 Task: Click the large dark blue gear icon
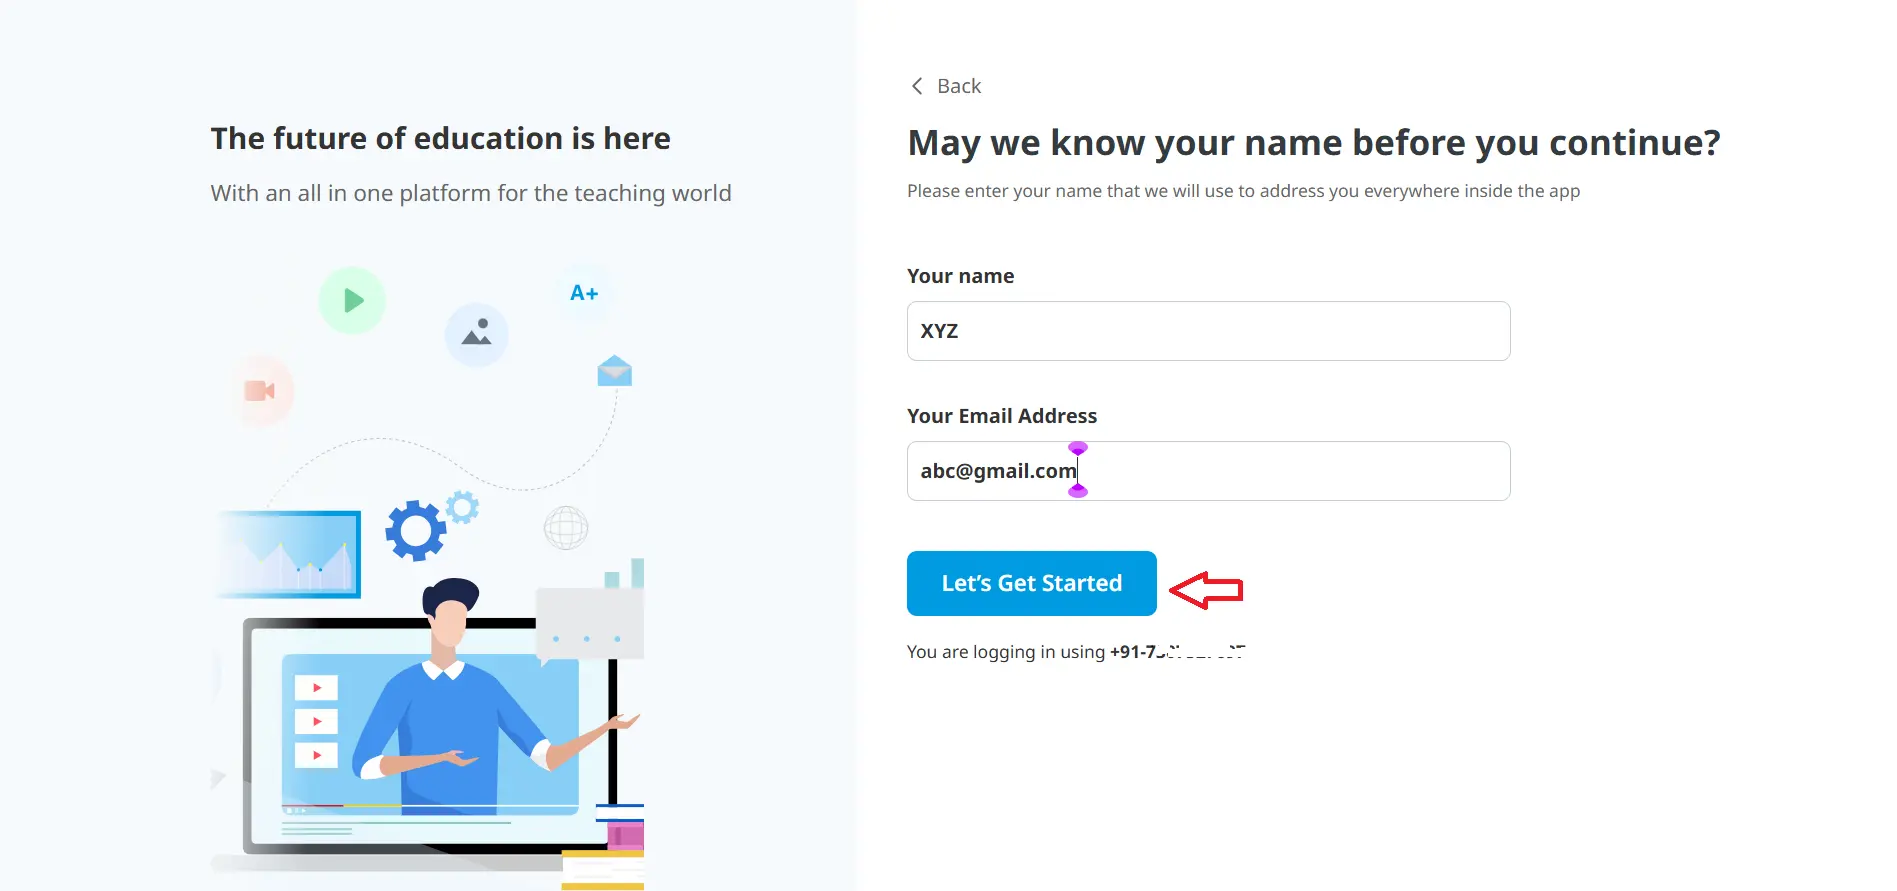(415, 530)
